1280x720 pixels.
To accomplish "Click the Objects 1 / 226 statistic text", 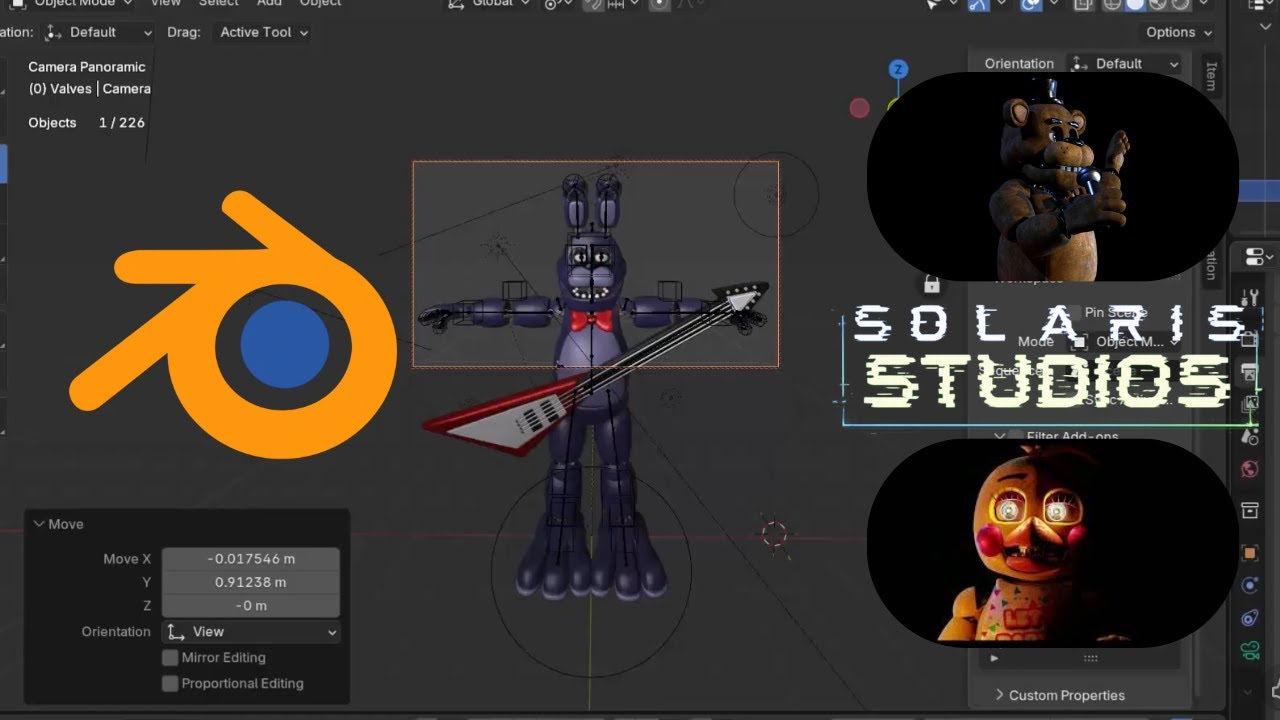I will (x=87, y=123).
